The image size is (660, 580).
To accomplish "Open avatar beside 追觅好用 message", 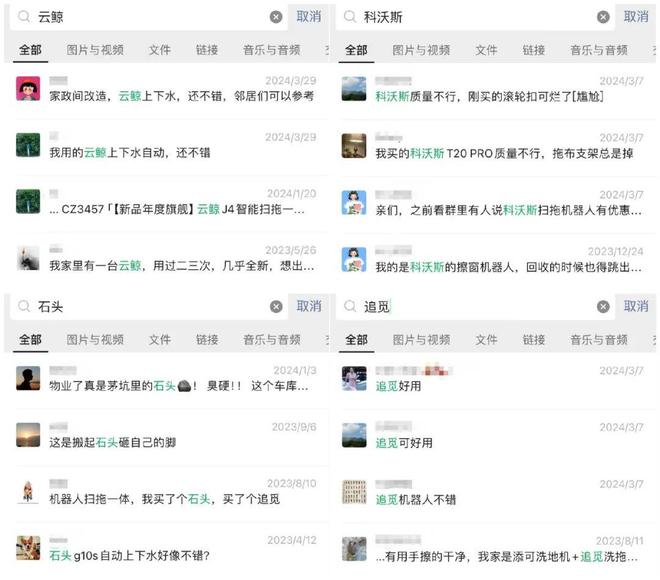I will click(x=354, y=378).
